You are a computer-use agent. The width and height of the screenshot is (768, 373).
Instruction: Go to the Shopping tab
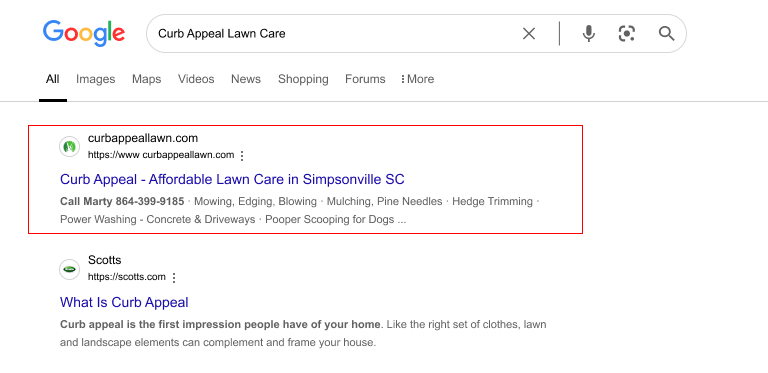coord(303,79)
